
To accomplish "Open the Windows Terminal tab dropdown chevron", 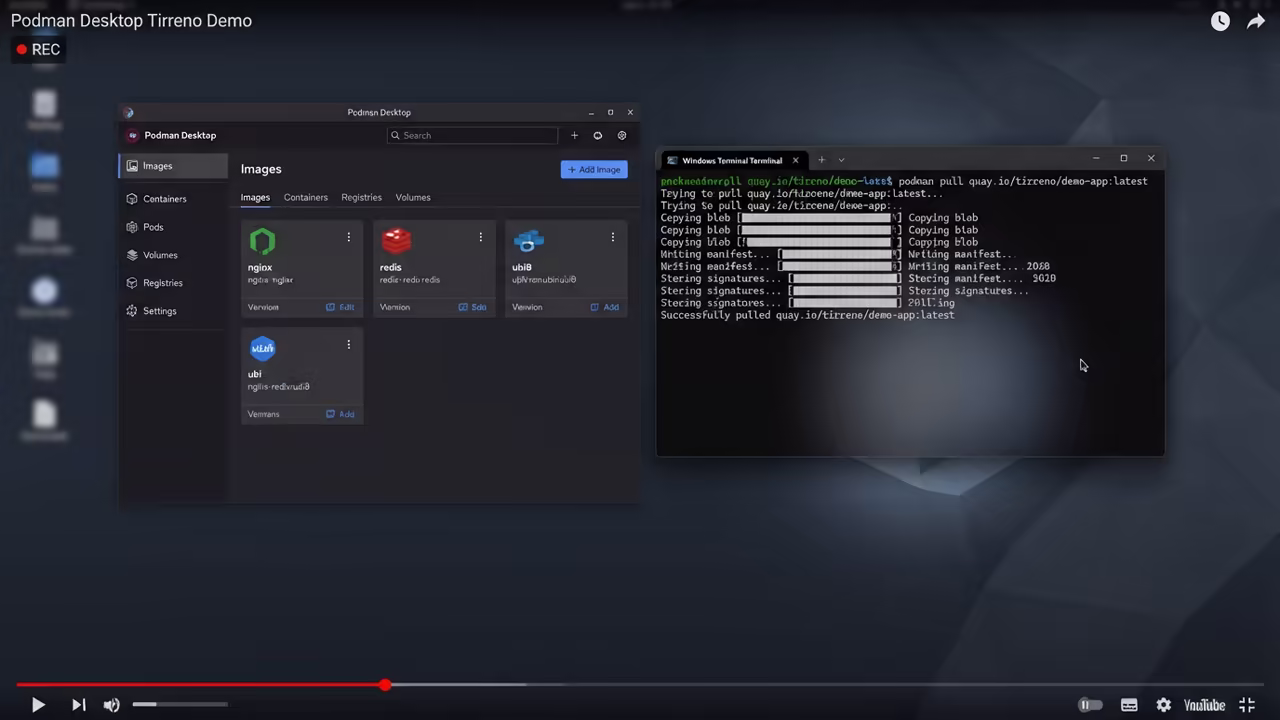I will click(x=841, y=160).
